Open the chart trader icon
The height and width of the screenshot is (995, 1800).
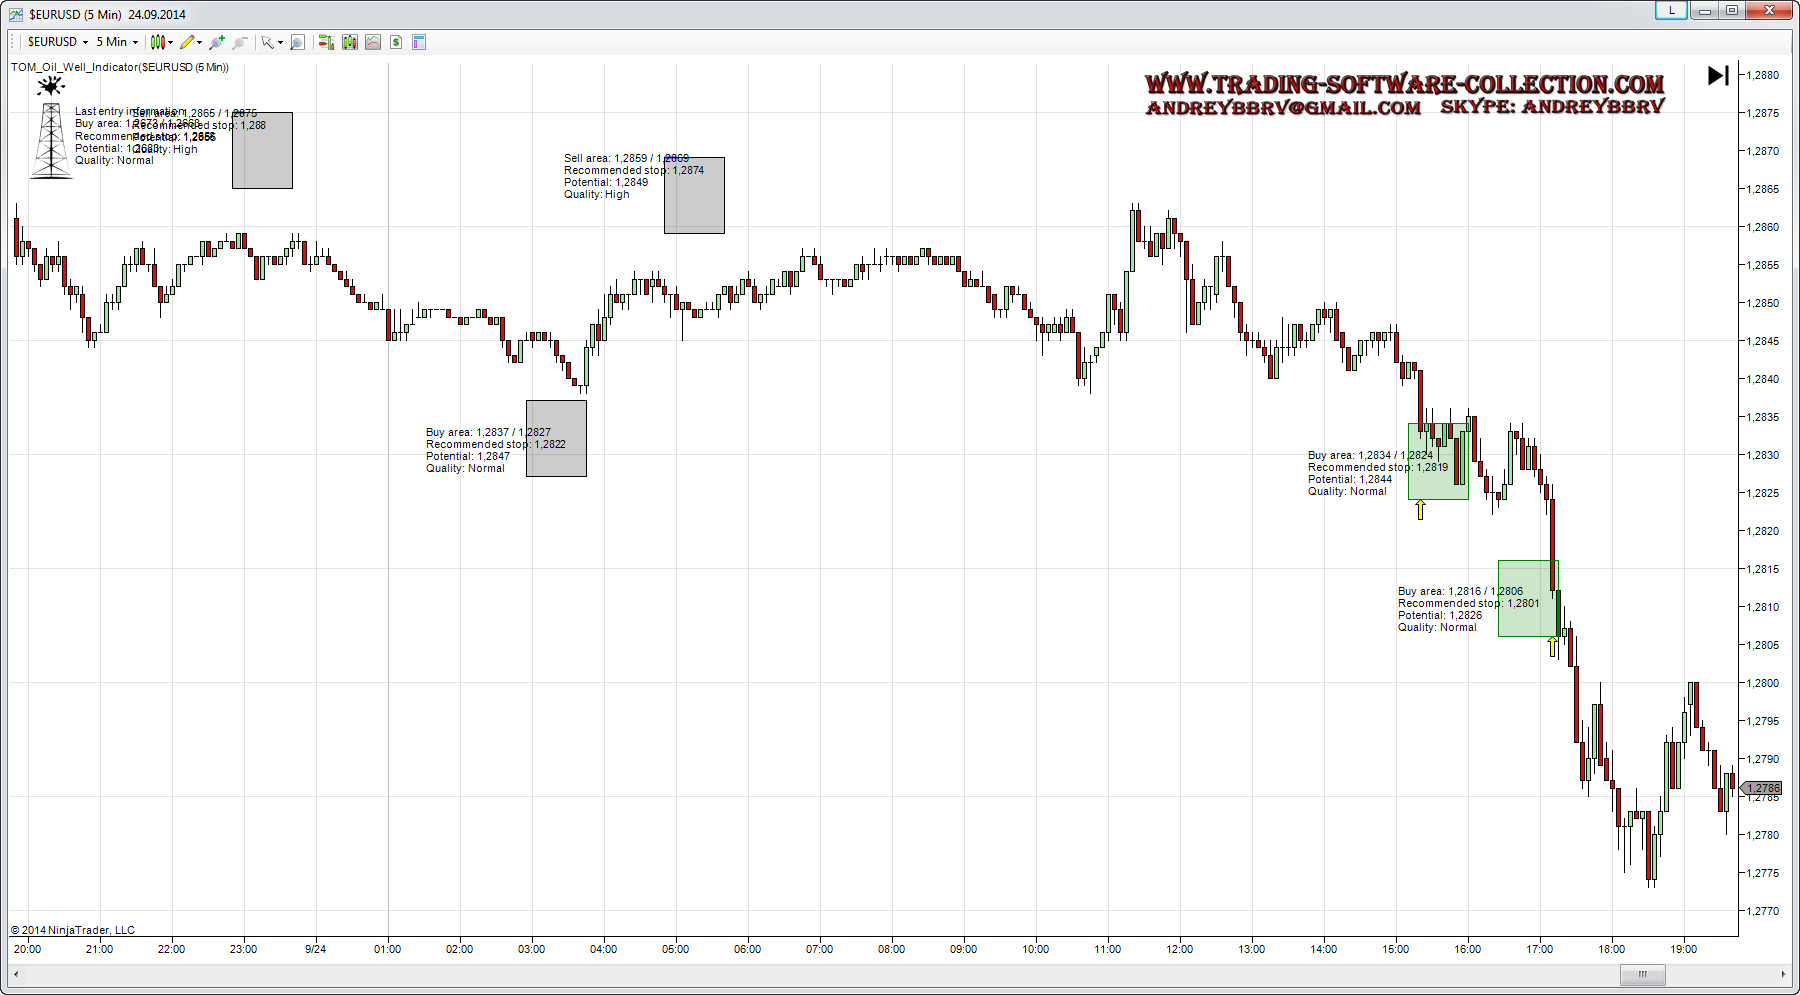click(x=326, y=42)
